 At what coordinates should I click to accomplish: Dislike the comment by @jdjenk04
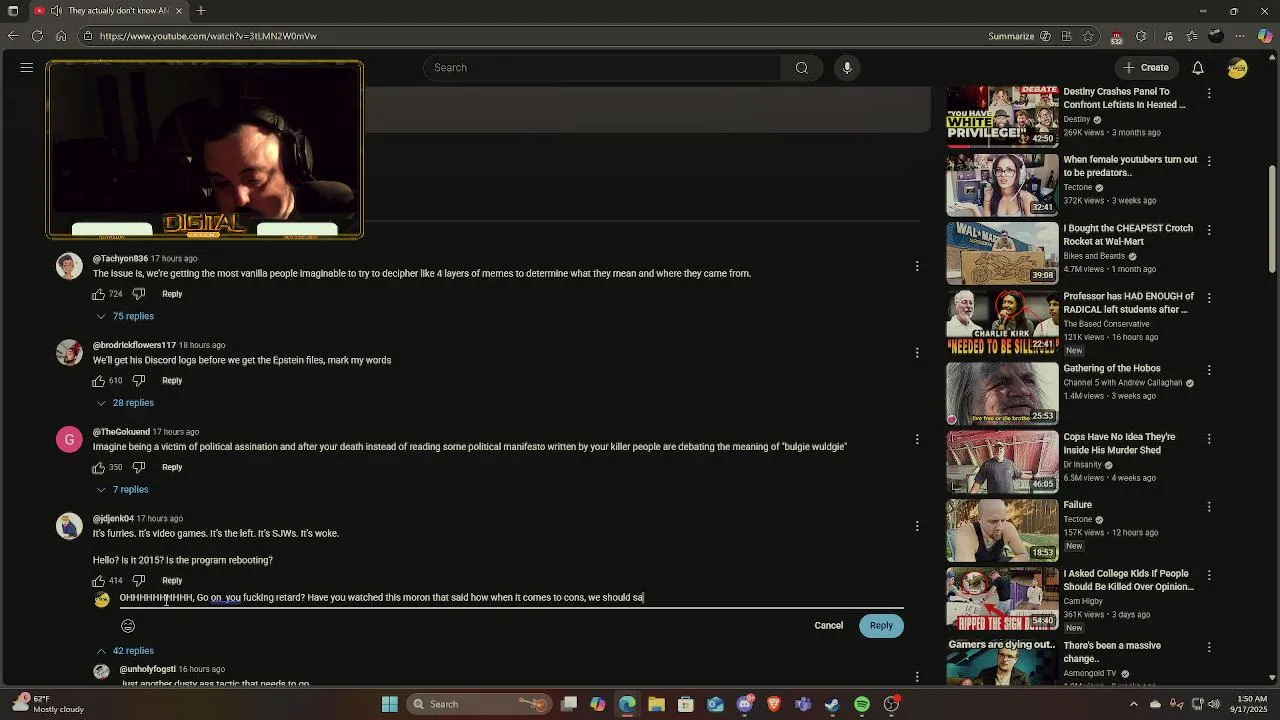click(x=139, y=581)
